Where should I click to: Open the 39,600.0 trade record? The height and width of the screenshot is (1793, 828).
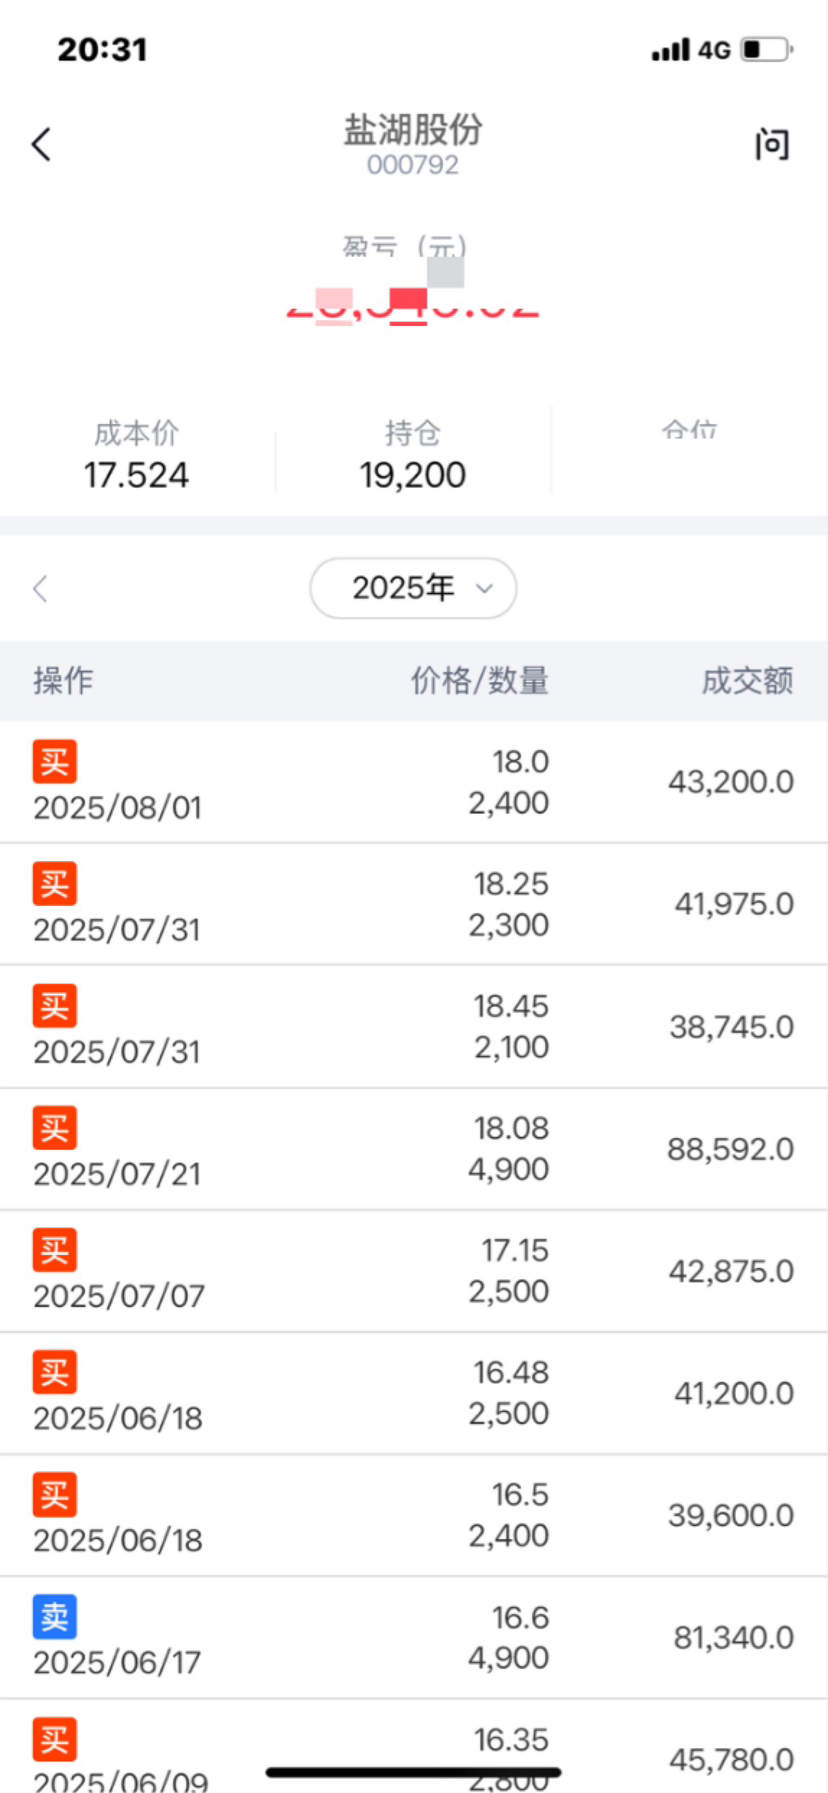[x=413, y=1516]
